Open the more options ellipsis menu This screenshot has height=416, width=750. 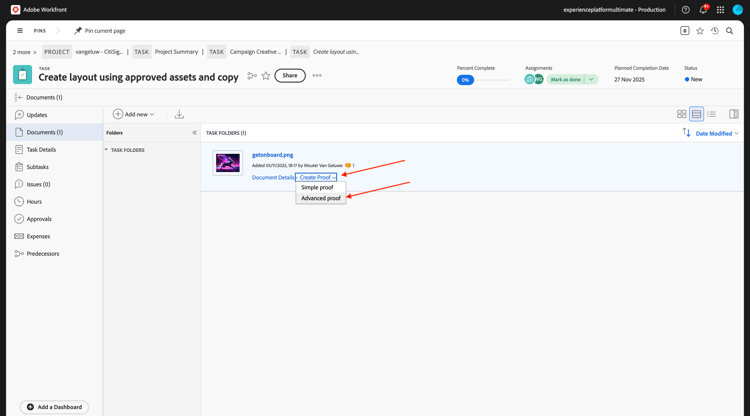click(x=317, y=76)
